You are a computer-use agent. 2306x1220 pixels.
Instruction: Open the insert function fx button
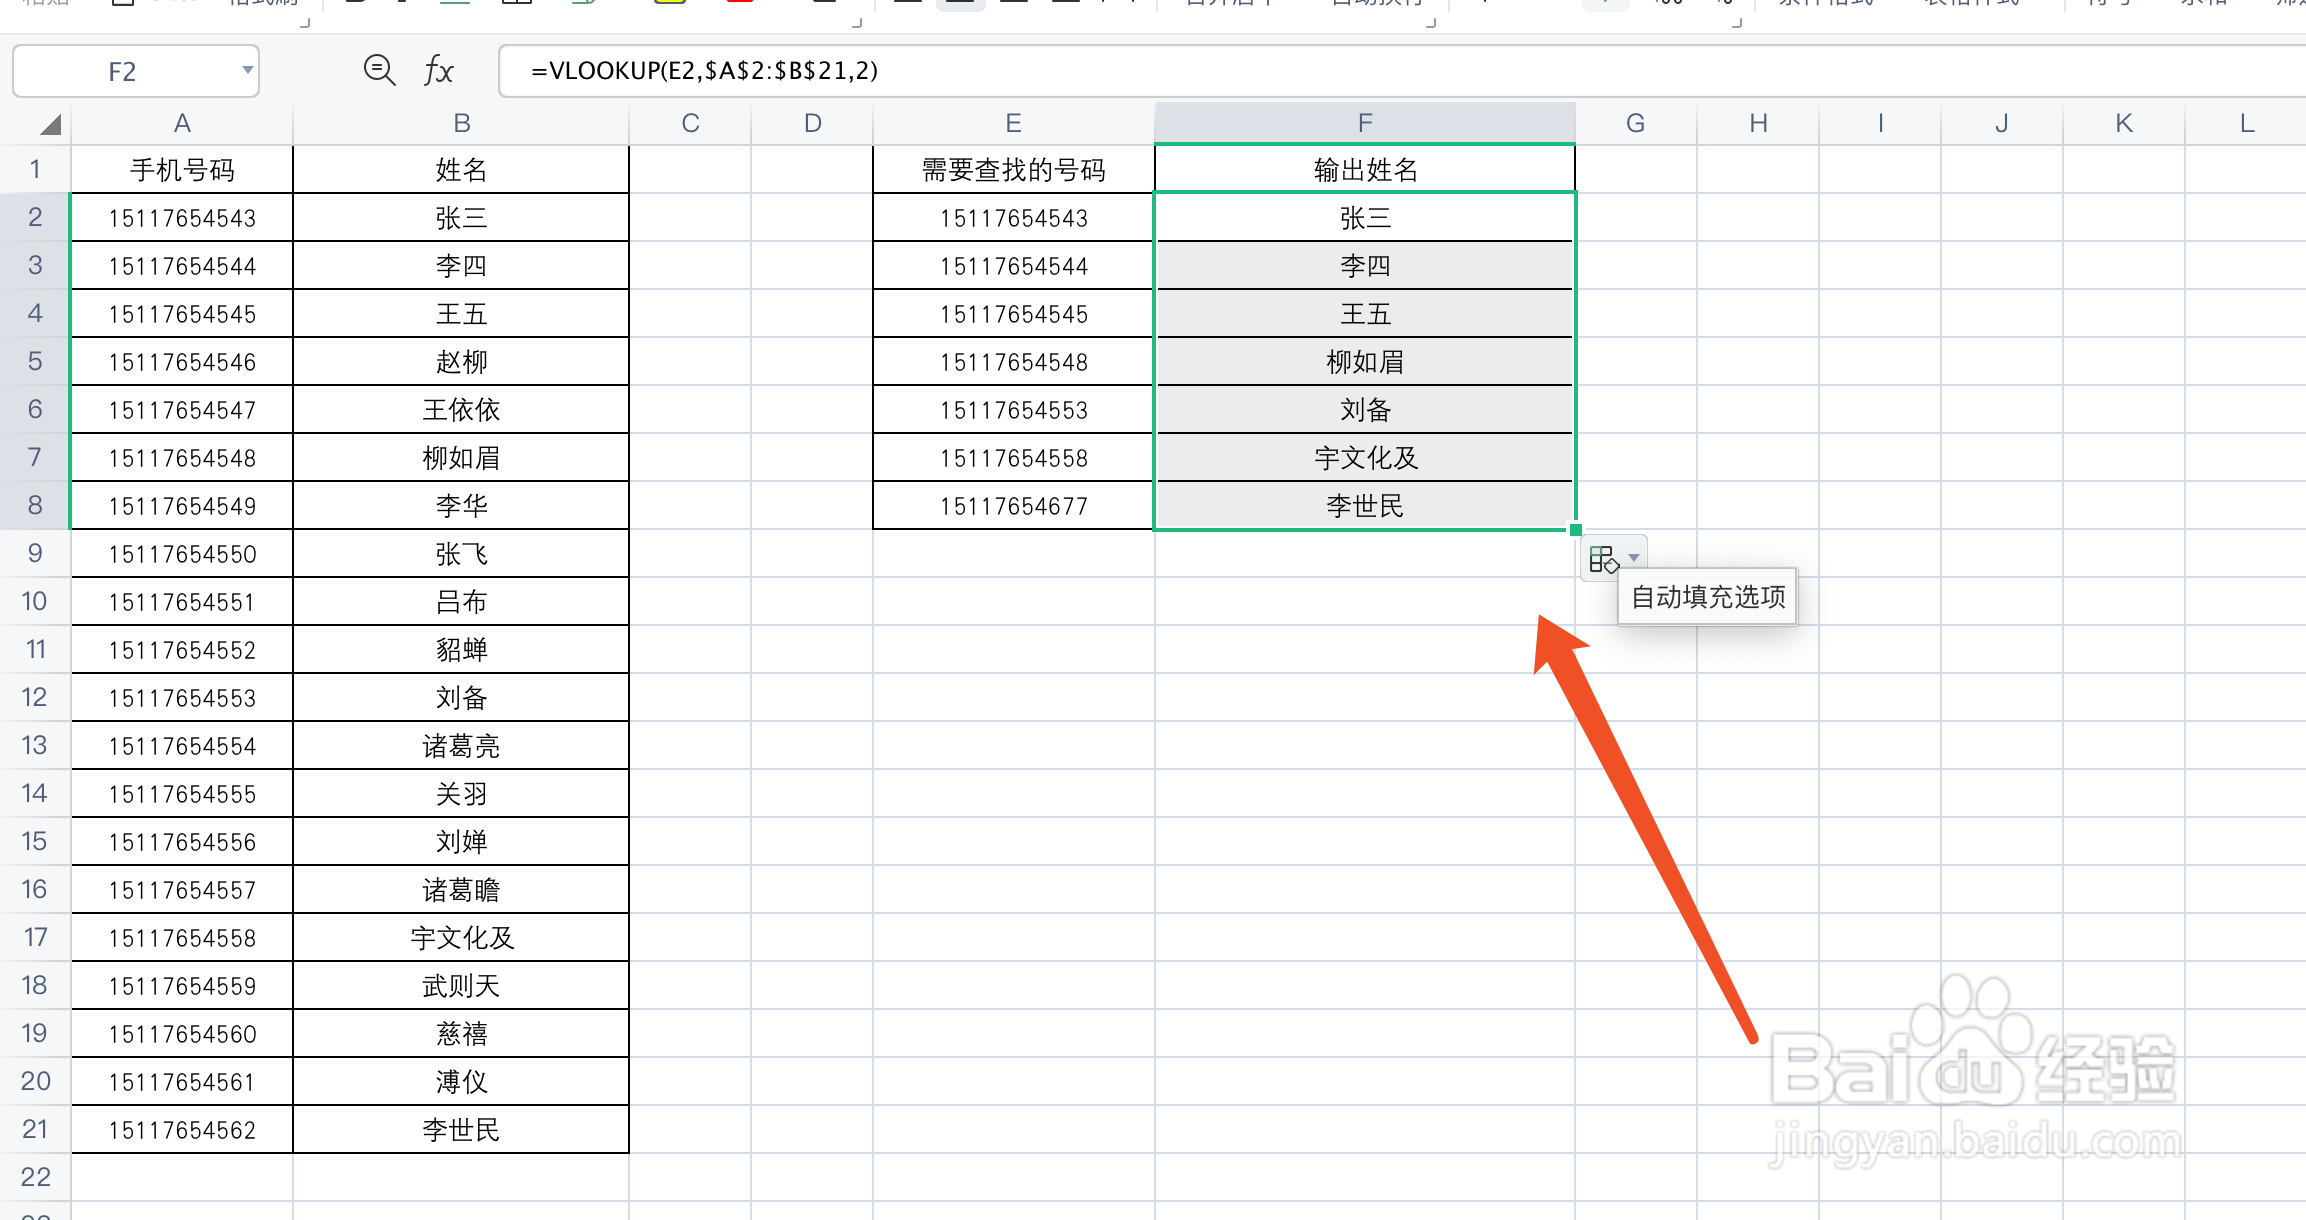click(438, 70)
